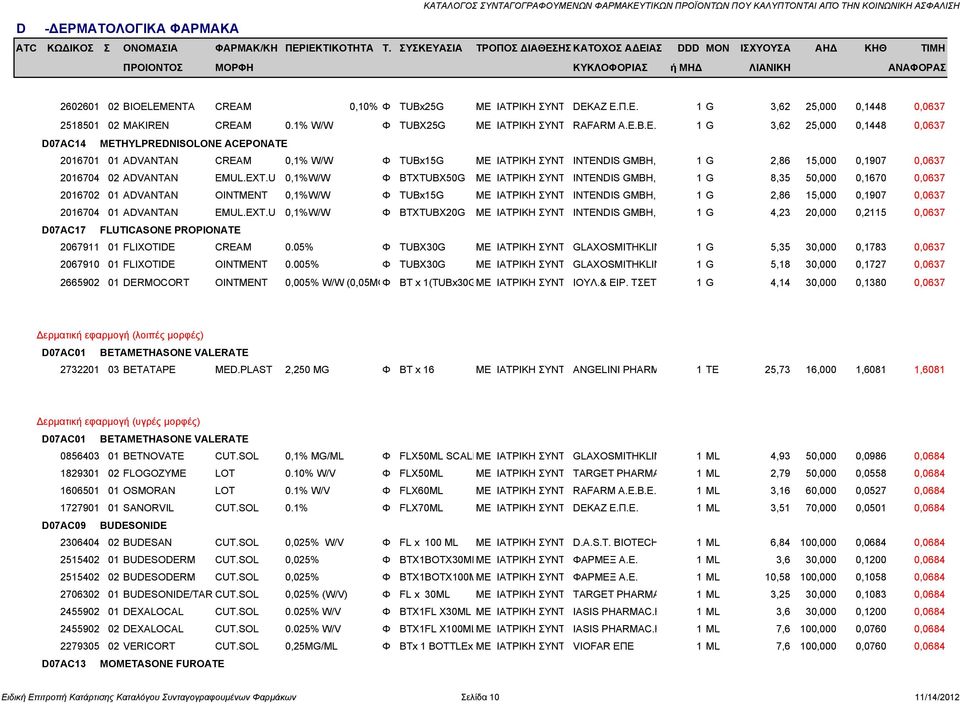The image size is (960, 704).
Task: Select the product name DERMOCORT
Action: pyautogui.click(x=156, y=283)
